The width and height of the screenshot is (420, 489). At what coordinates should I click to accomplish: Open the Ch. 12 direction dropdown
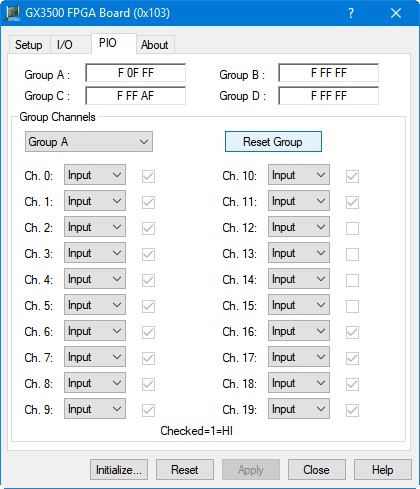[299, 226]
